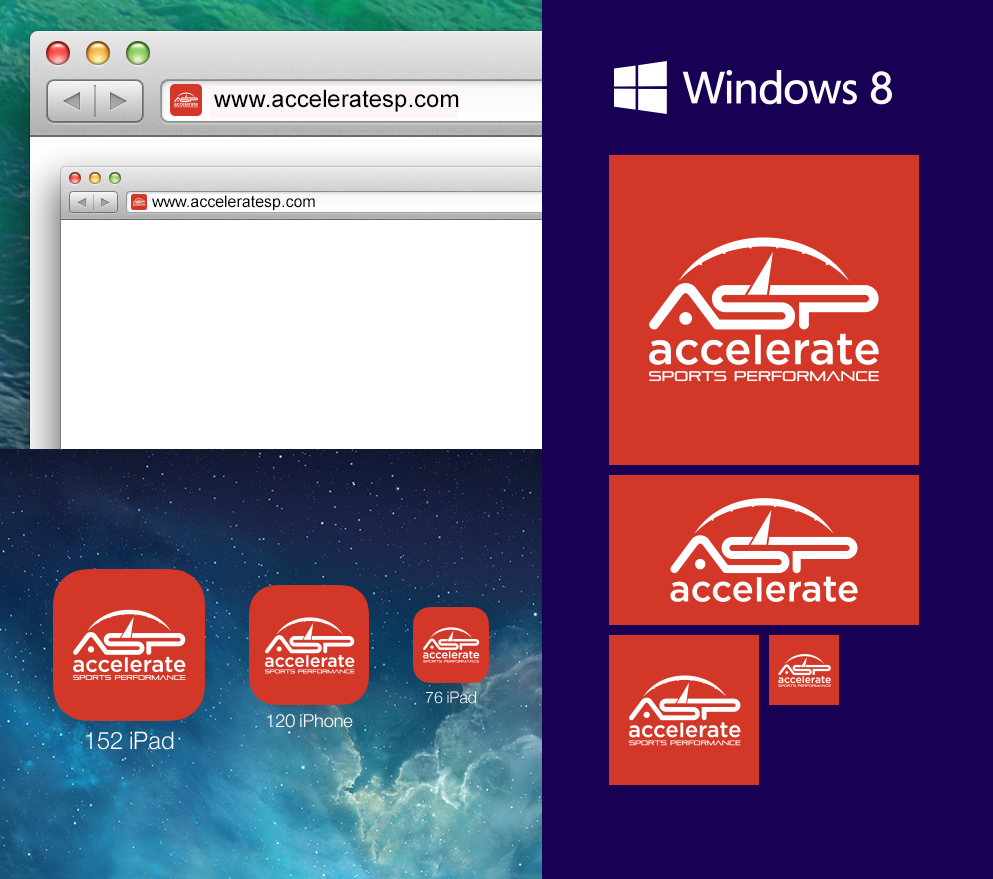The width and height of the screenshot is (993, 879).
Task: Click the ASP favicon in large address bar
Action: 186,100
